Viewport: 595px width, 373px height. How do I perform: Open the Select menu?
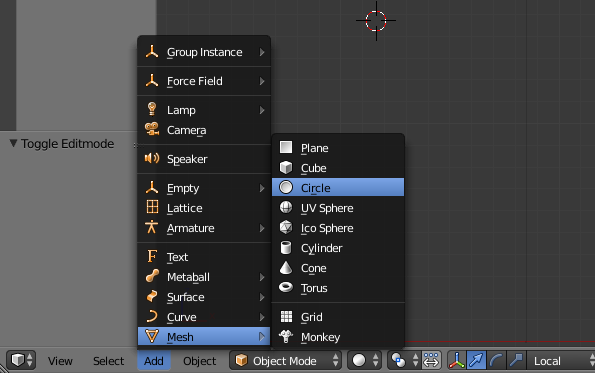pos(109,361)
